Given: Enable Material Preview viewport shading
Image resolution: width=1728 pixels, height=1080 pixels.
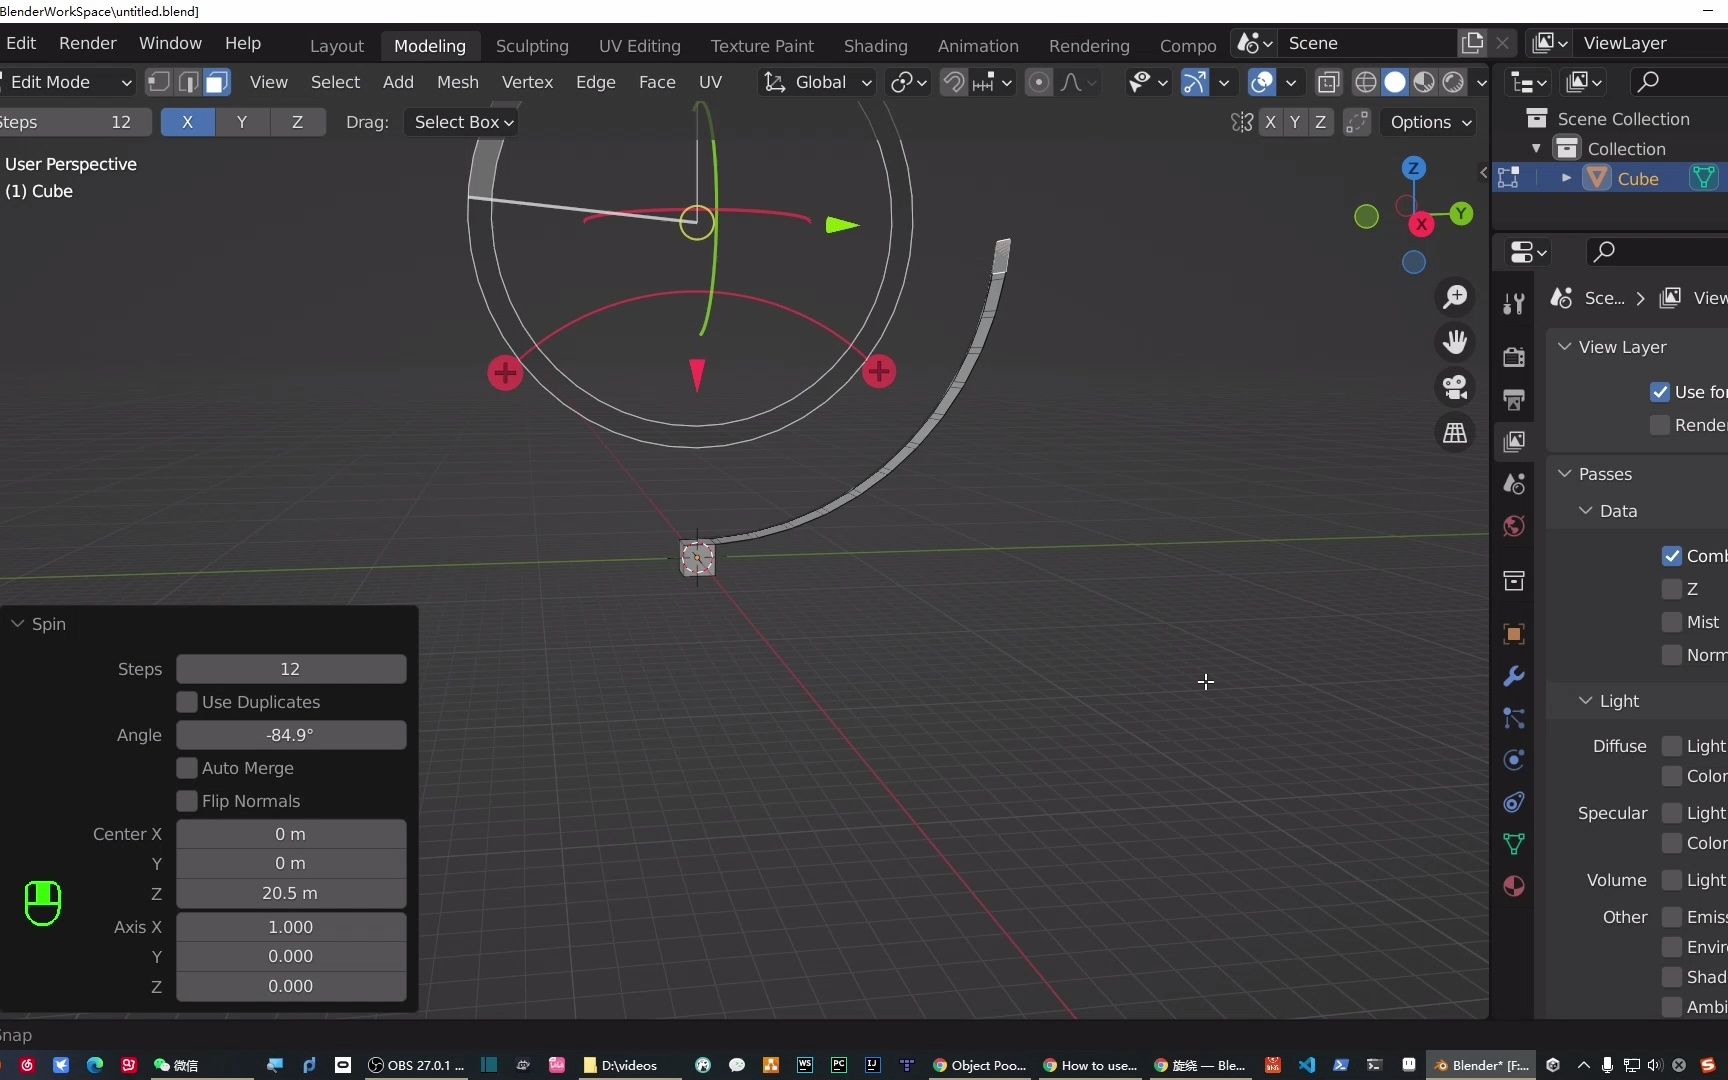Looking at the screenshot, I should click(1424, 82).
